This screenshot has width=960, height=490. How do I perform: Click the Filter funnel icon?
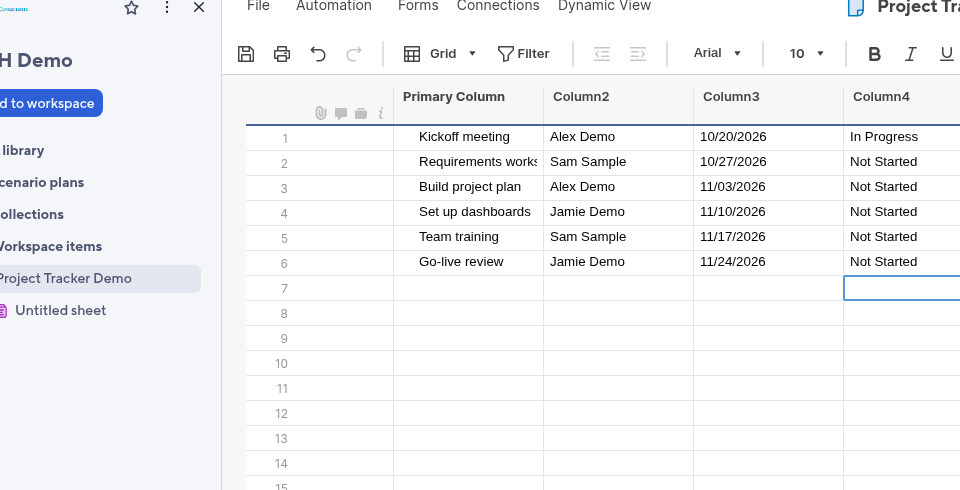click(x=505, y=54)
